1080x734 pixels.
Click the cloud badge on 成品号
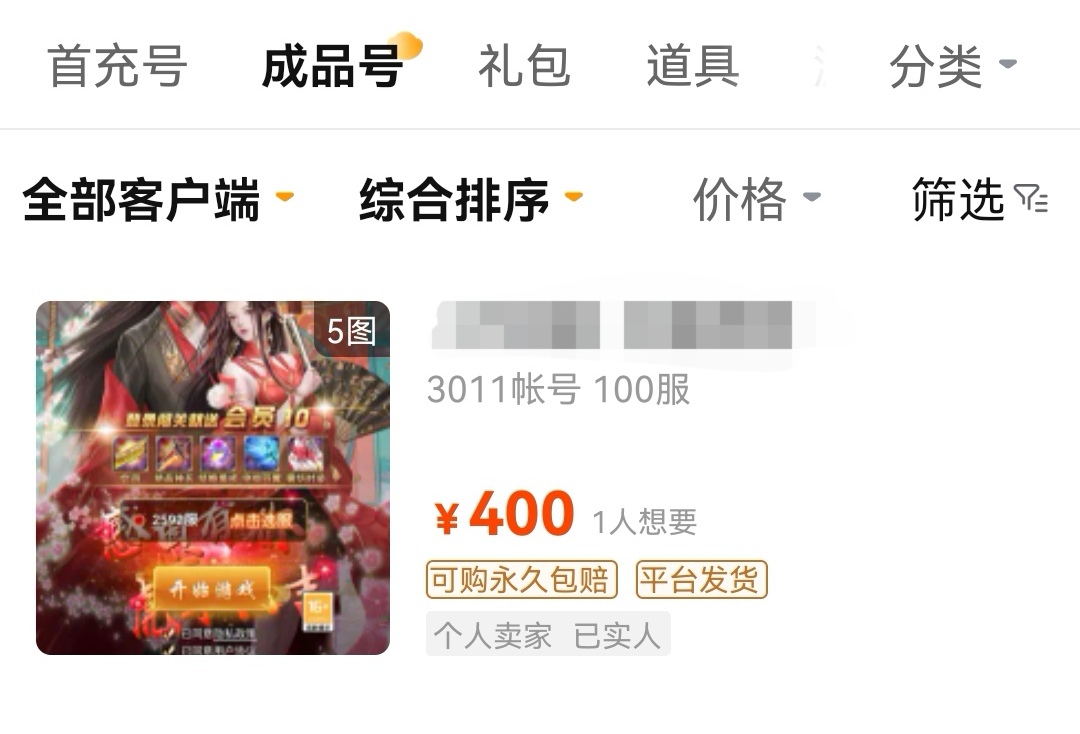(406, 45)
